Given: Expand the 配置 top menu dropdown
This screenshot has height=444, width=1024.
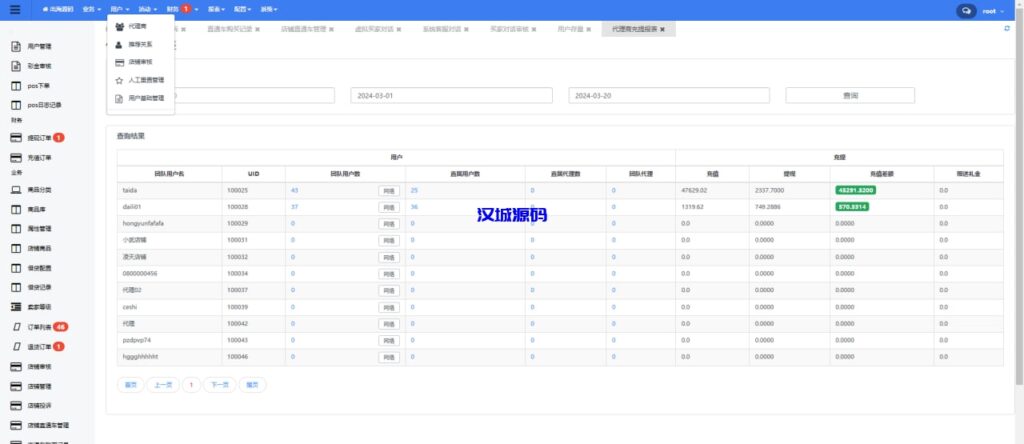Looking at the screenshot, I should [242, 10].
